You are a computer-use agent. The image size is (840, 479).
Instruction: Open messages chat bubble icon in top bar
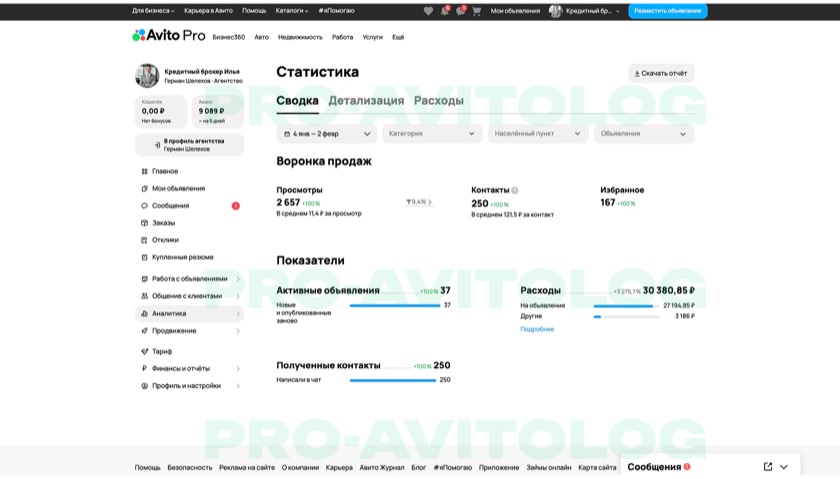tap(461, 11)
